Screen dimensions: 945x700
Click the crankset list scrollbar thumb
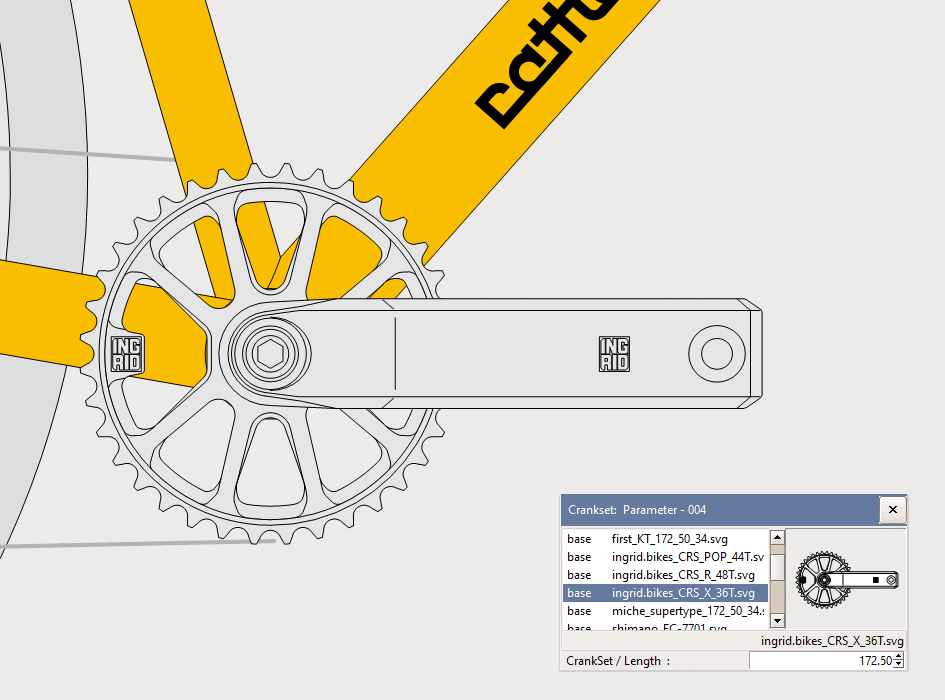(777, 567)
